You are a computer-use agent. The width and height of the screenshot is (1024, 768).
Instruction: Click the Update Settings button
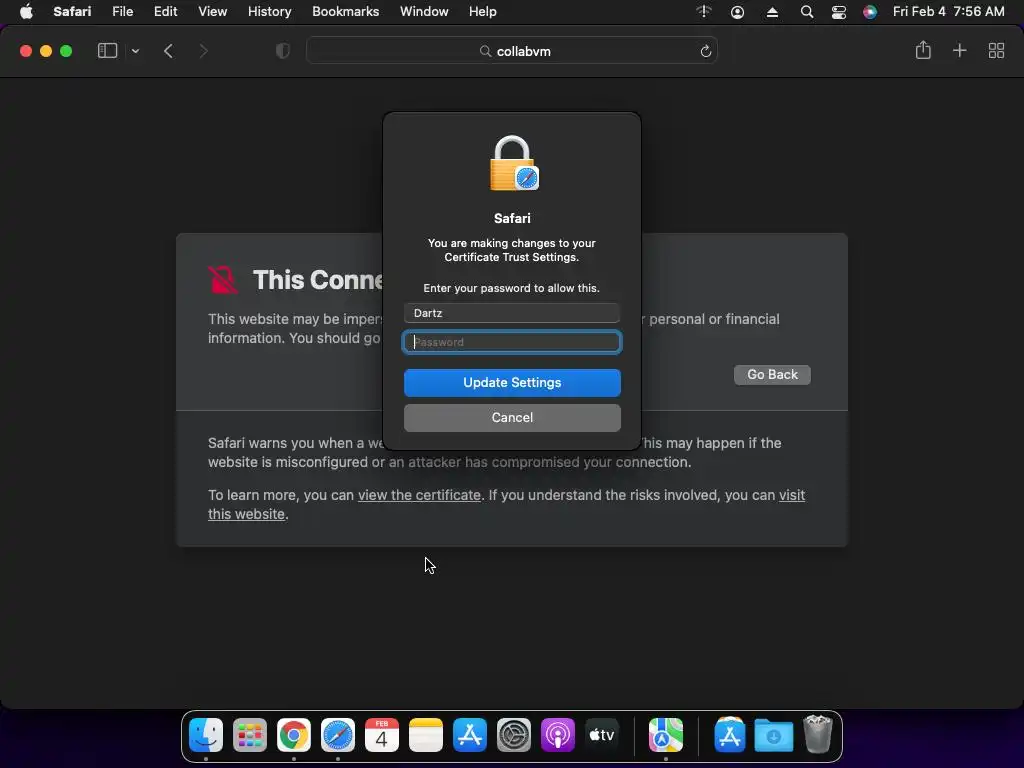click(512, 383)
